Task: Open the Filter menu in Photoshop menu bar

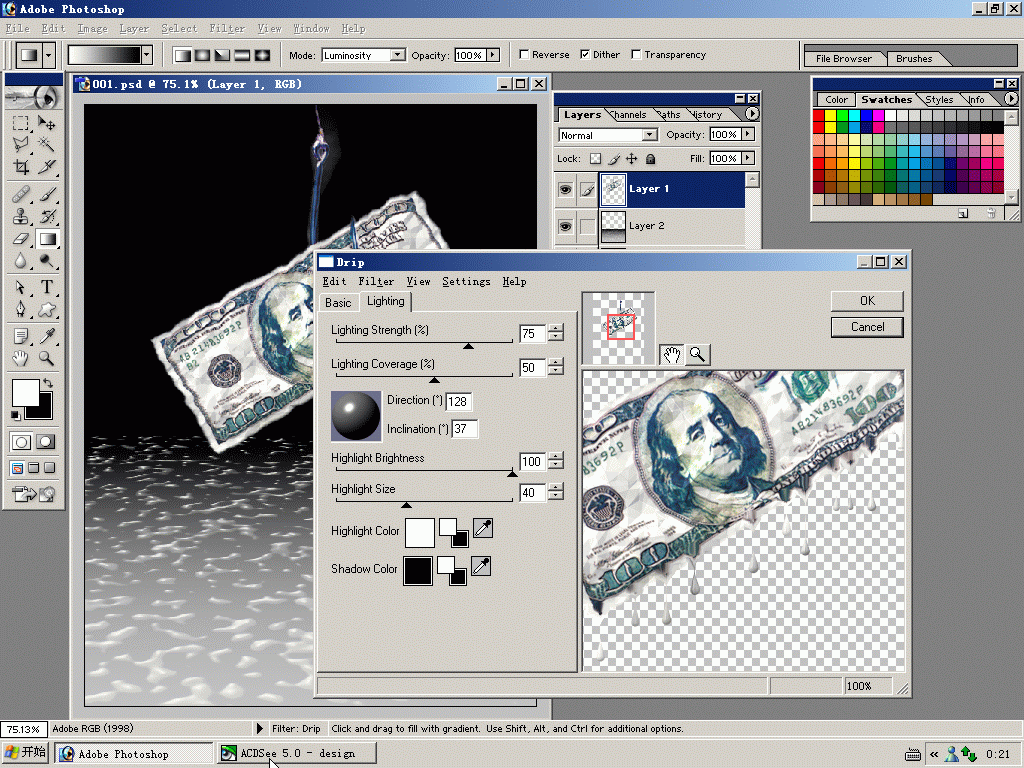Action: [227, 29]
